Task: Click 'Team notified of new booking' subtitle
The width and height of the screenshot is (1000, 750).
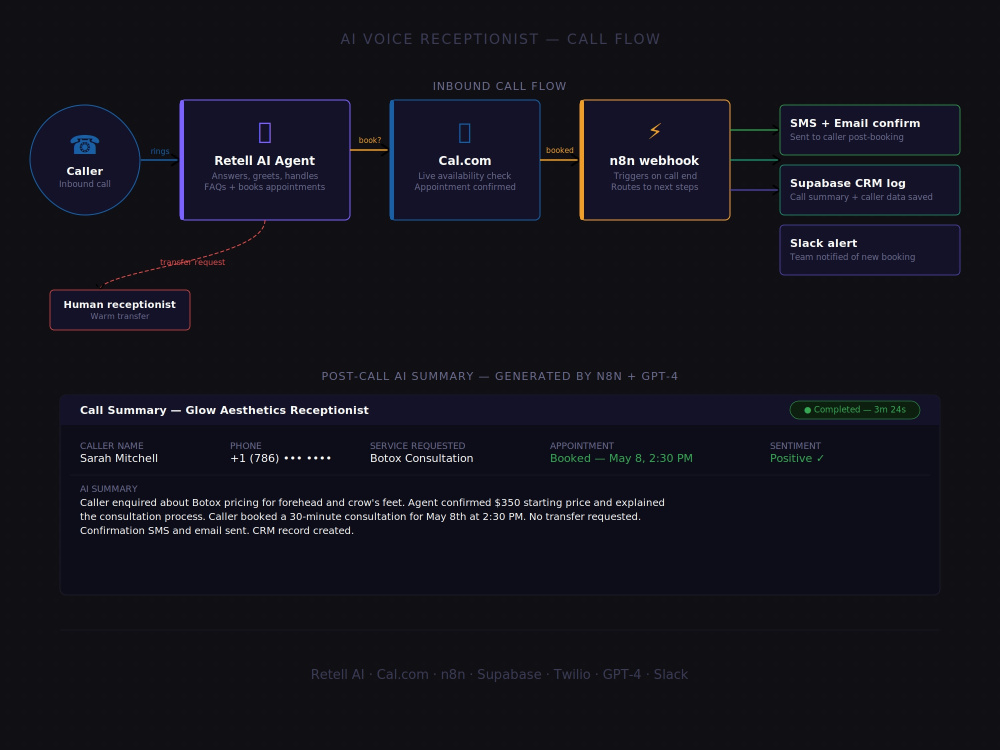Action: [x=852, y=257]
